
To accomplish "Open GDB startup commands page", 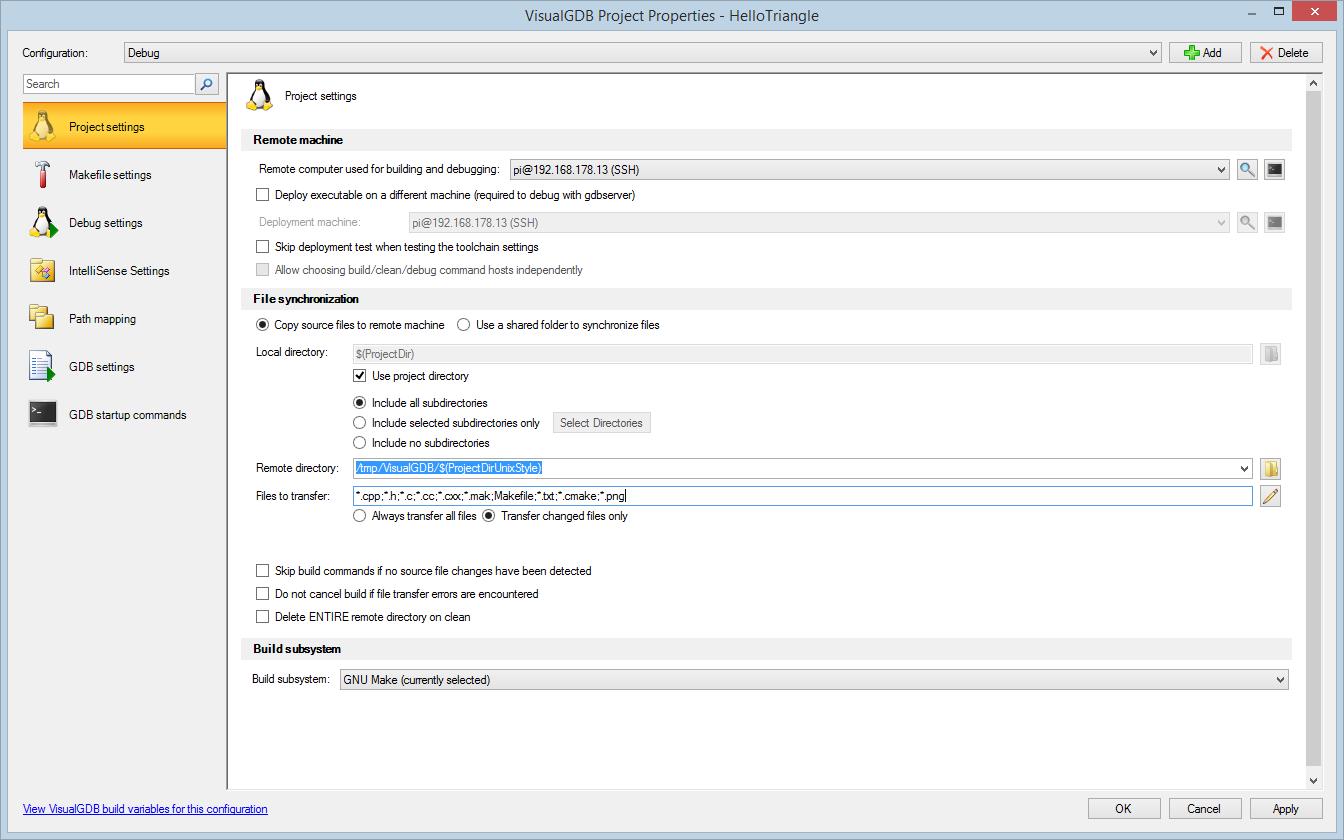I will point(125,415).
